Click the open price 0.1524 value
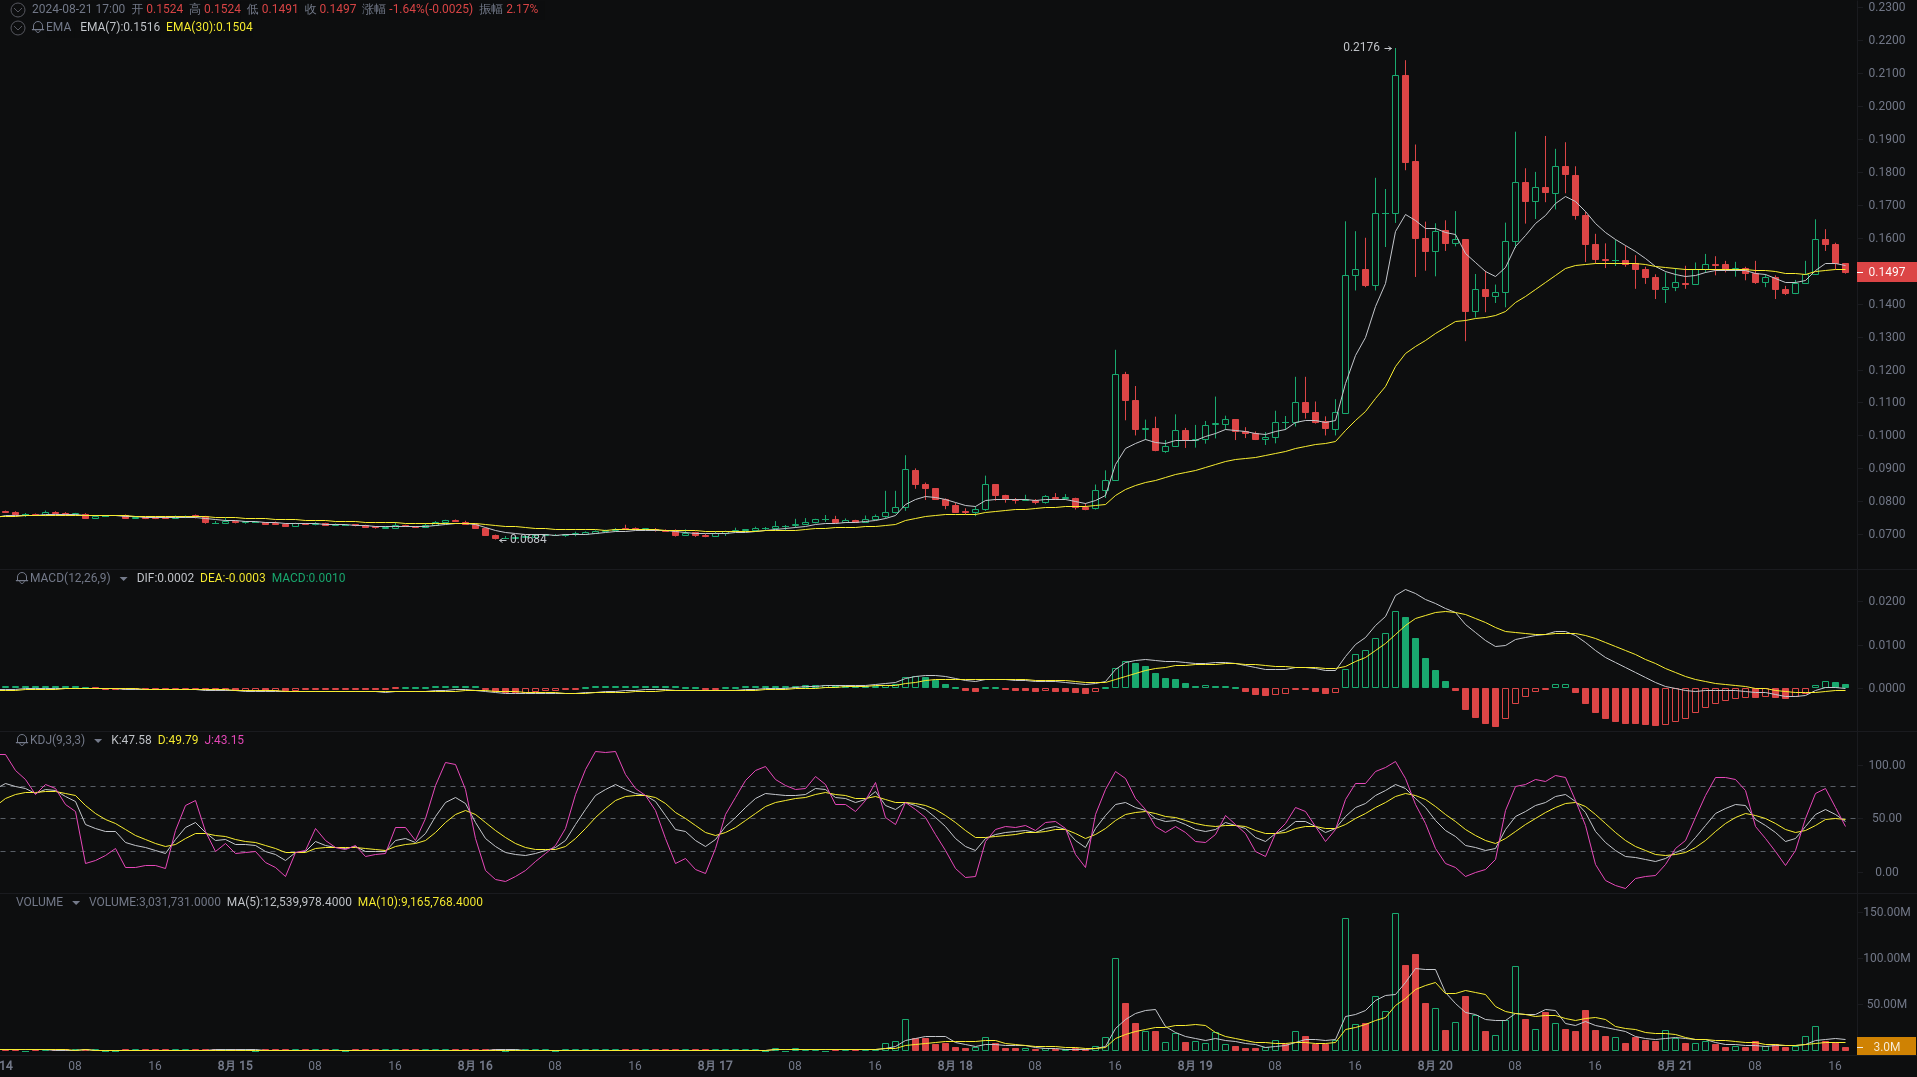The height and width of the screenshot is (1077, 1917). (x=164, y=9)
